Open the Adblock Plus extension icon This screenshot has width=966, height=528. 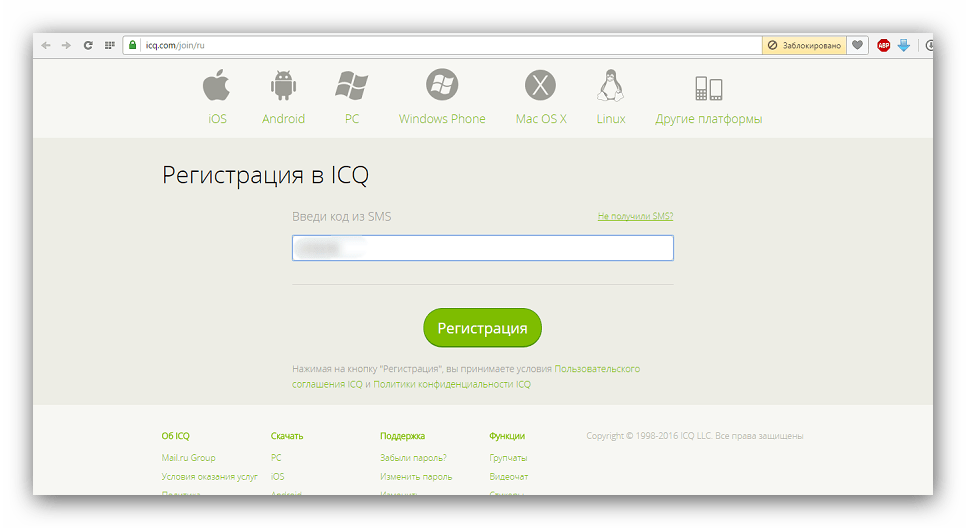point(883,45)
